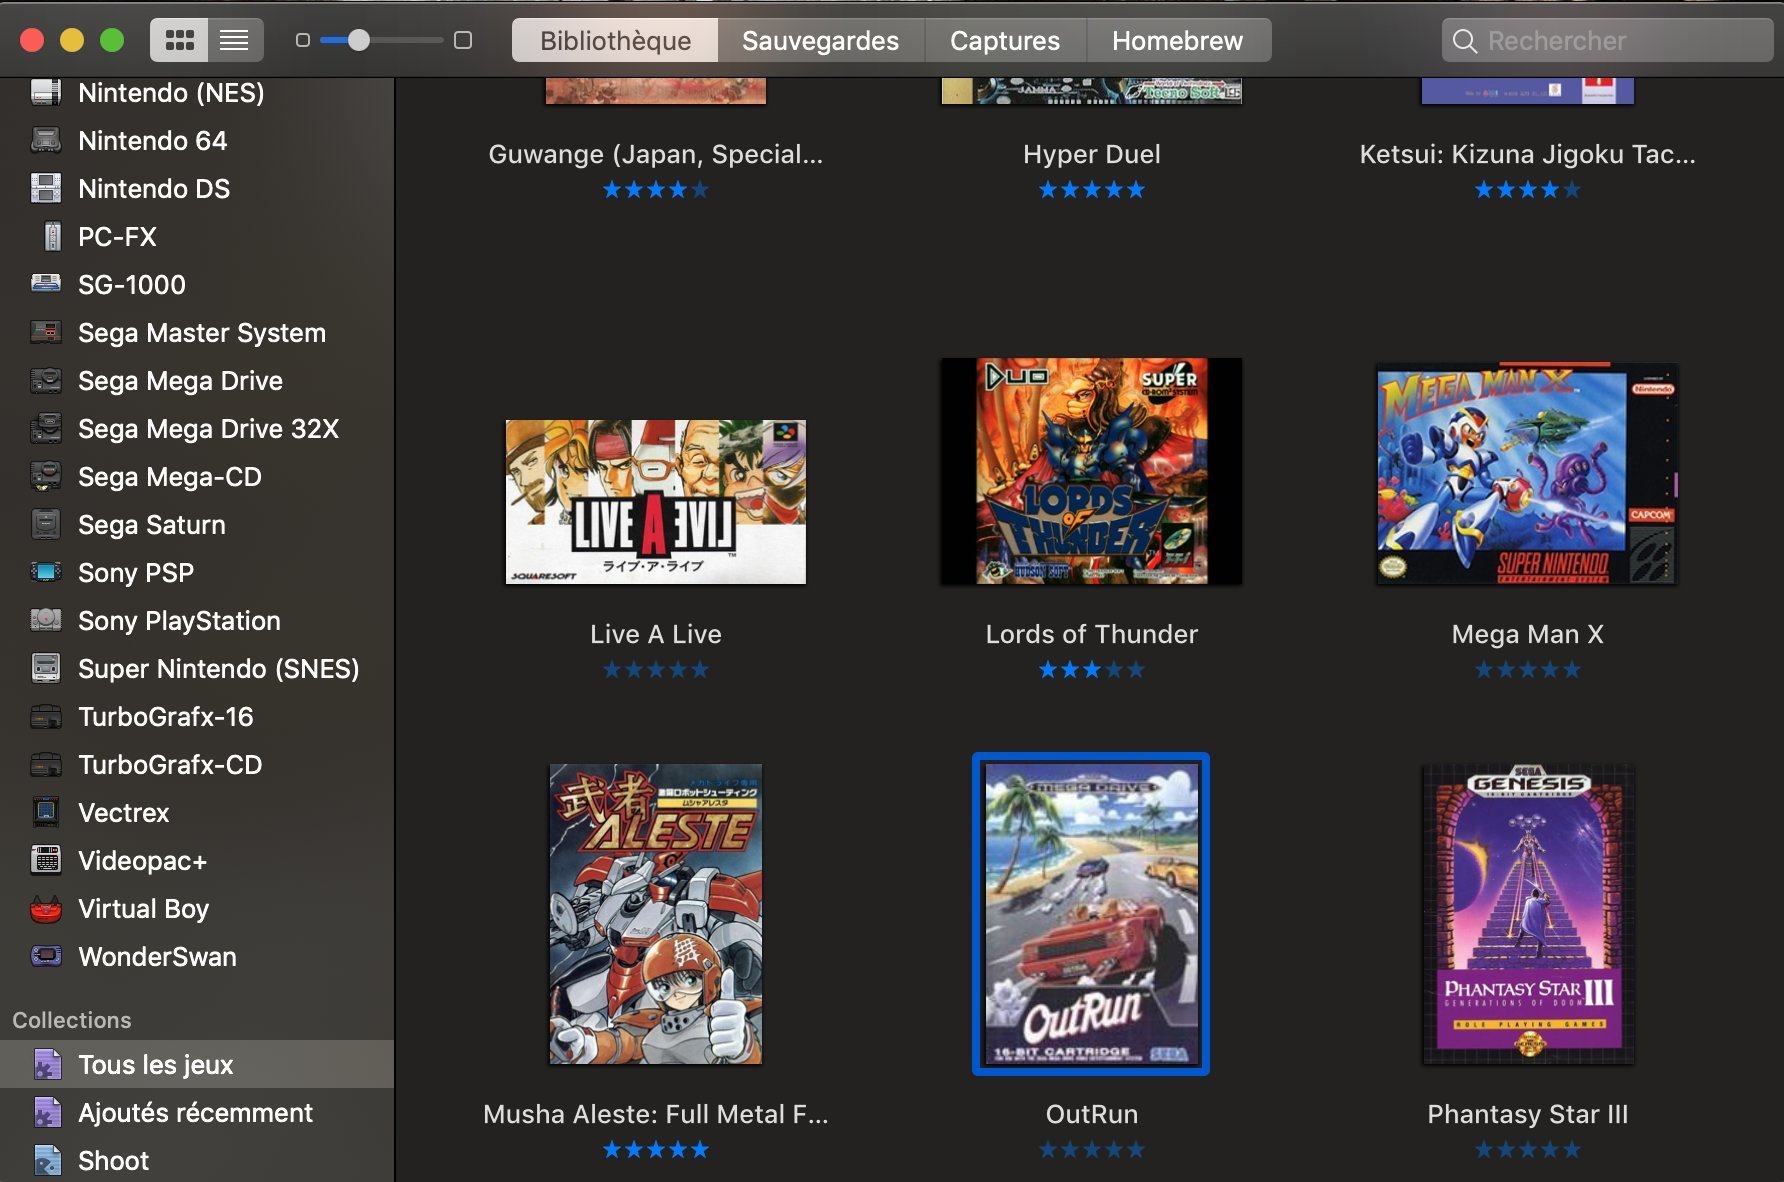This screenshot has width=1784, height=1182.
Task: Open the Sauvegardes tab
Action: coord(820,40)
